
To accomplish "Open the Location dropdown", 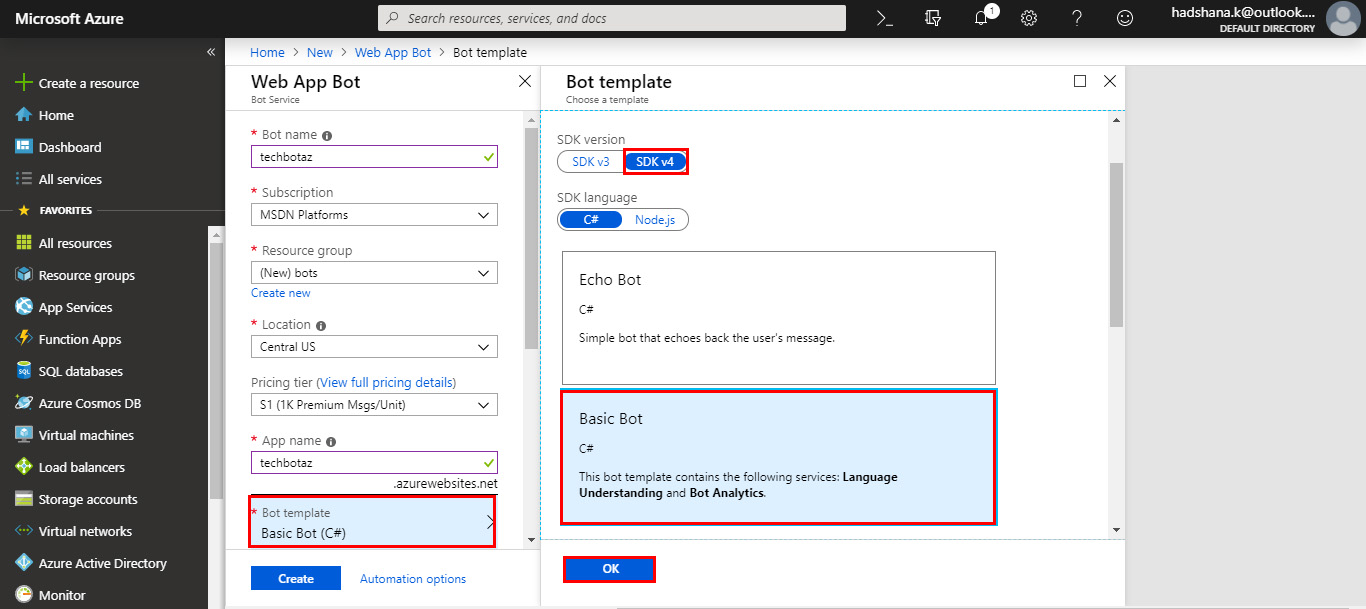I will pos(374,347).
